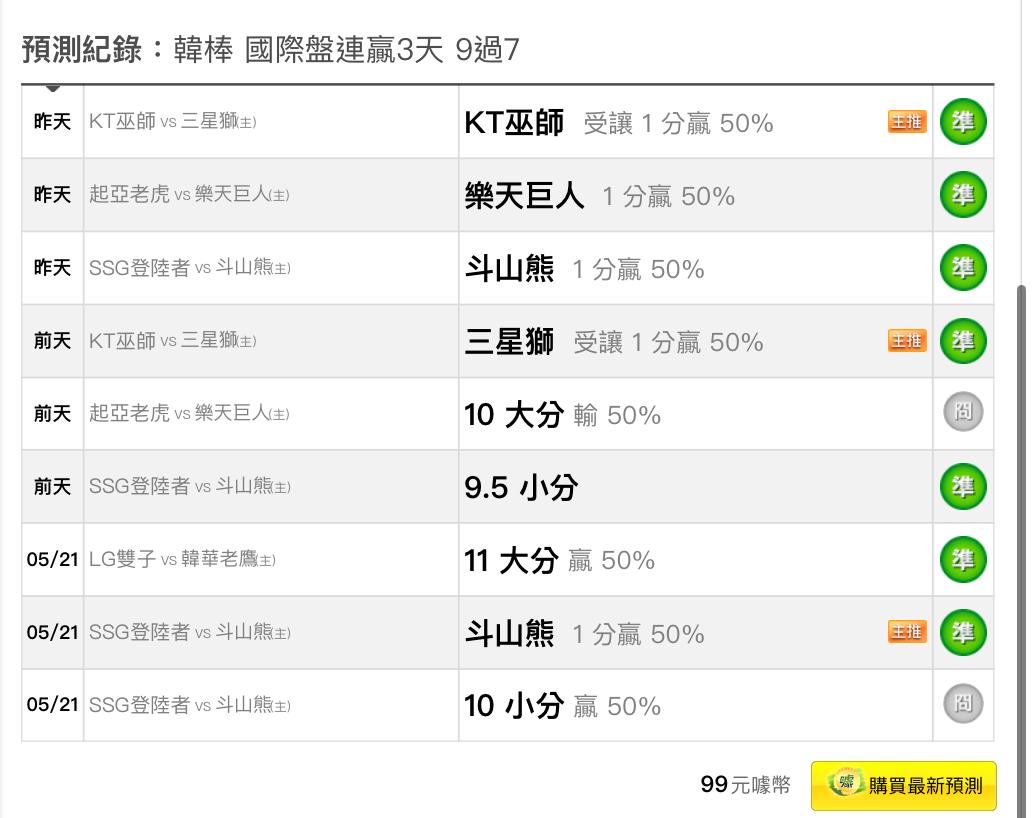The image size is (1035, 818).
Task: Click 主推 badge on KT巫師 row
Action: (907, 121)
